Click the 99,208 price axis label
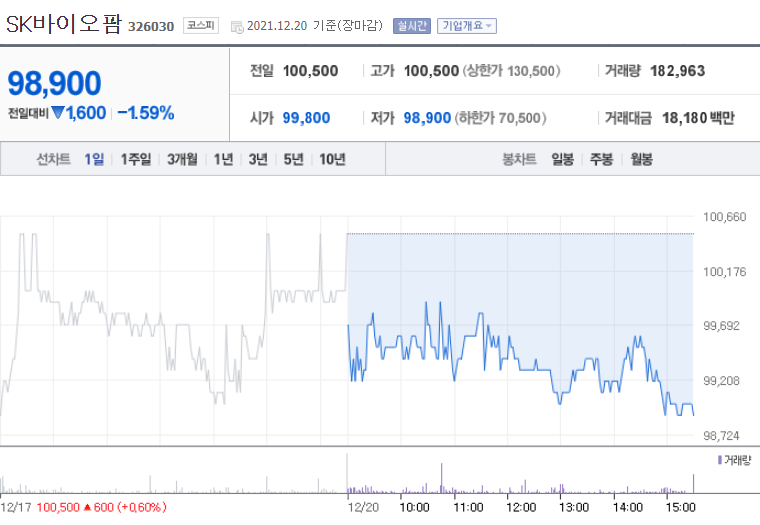 721,381
